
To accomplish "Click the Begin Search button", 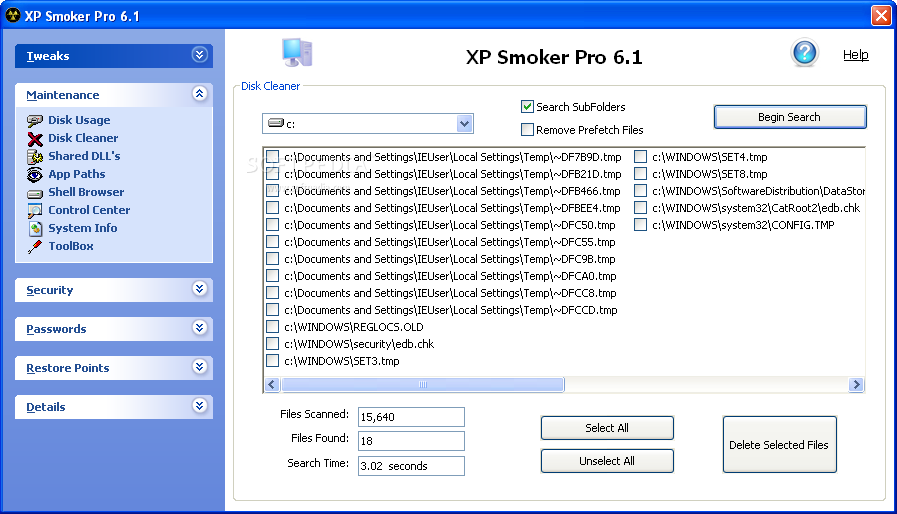I will pyautogui.click(x=789, y=117).
